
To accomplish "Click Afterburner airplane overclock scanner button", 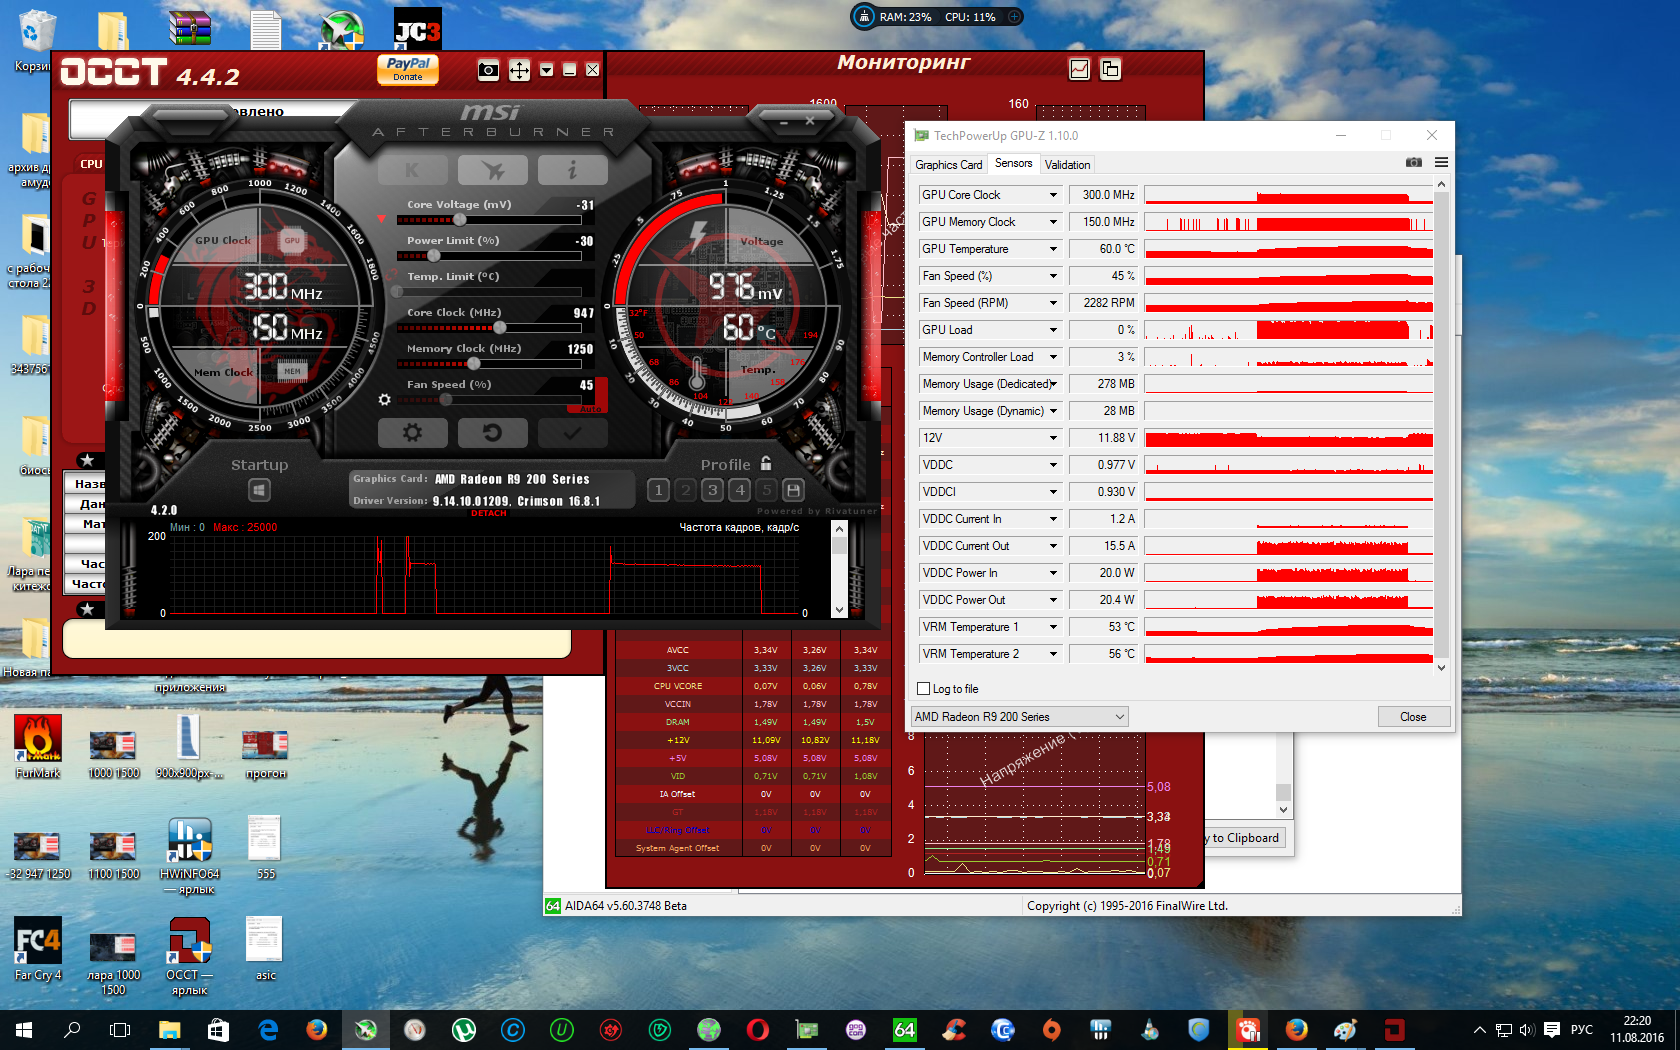I will pyautogui.click(x=492, y=170).
